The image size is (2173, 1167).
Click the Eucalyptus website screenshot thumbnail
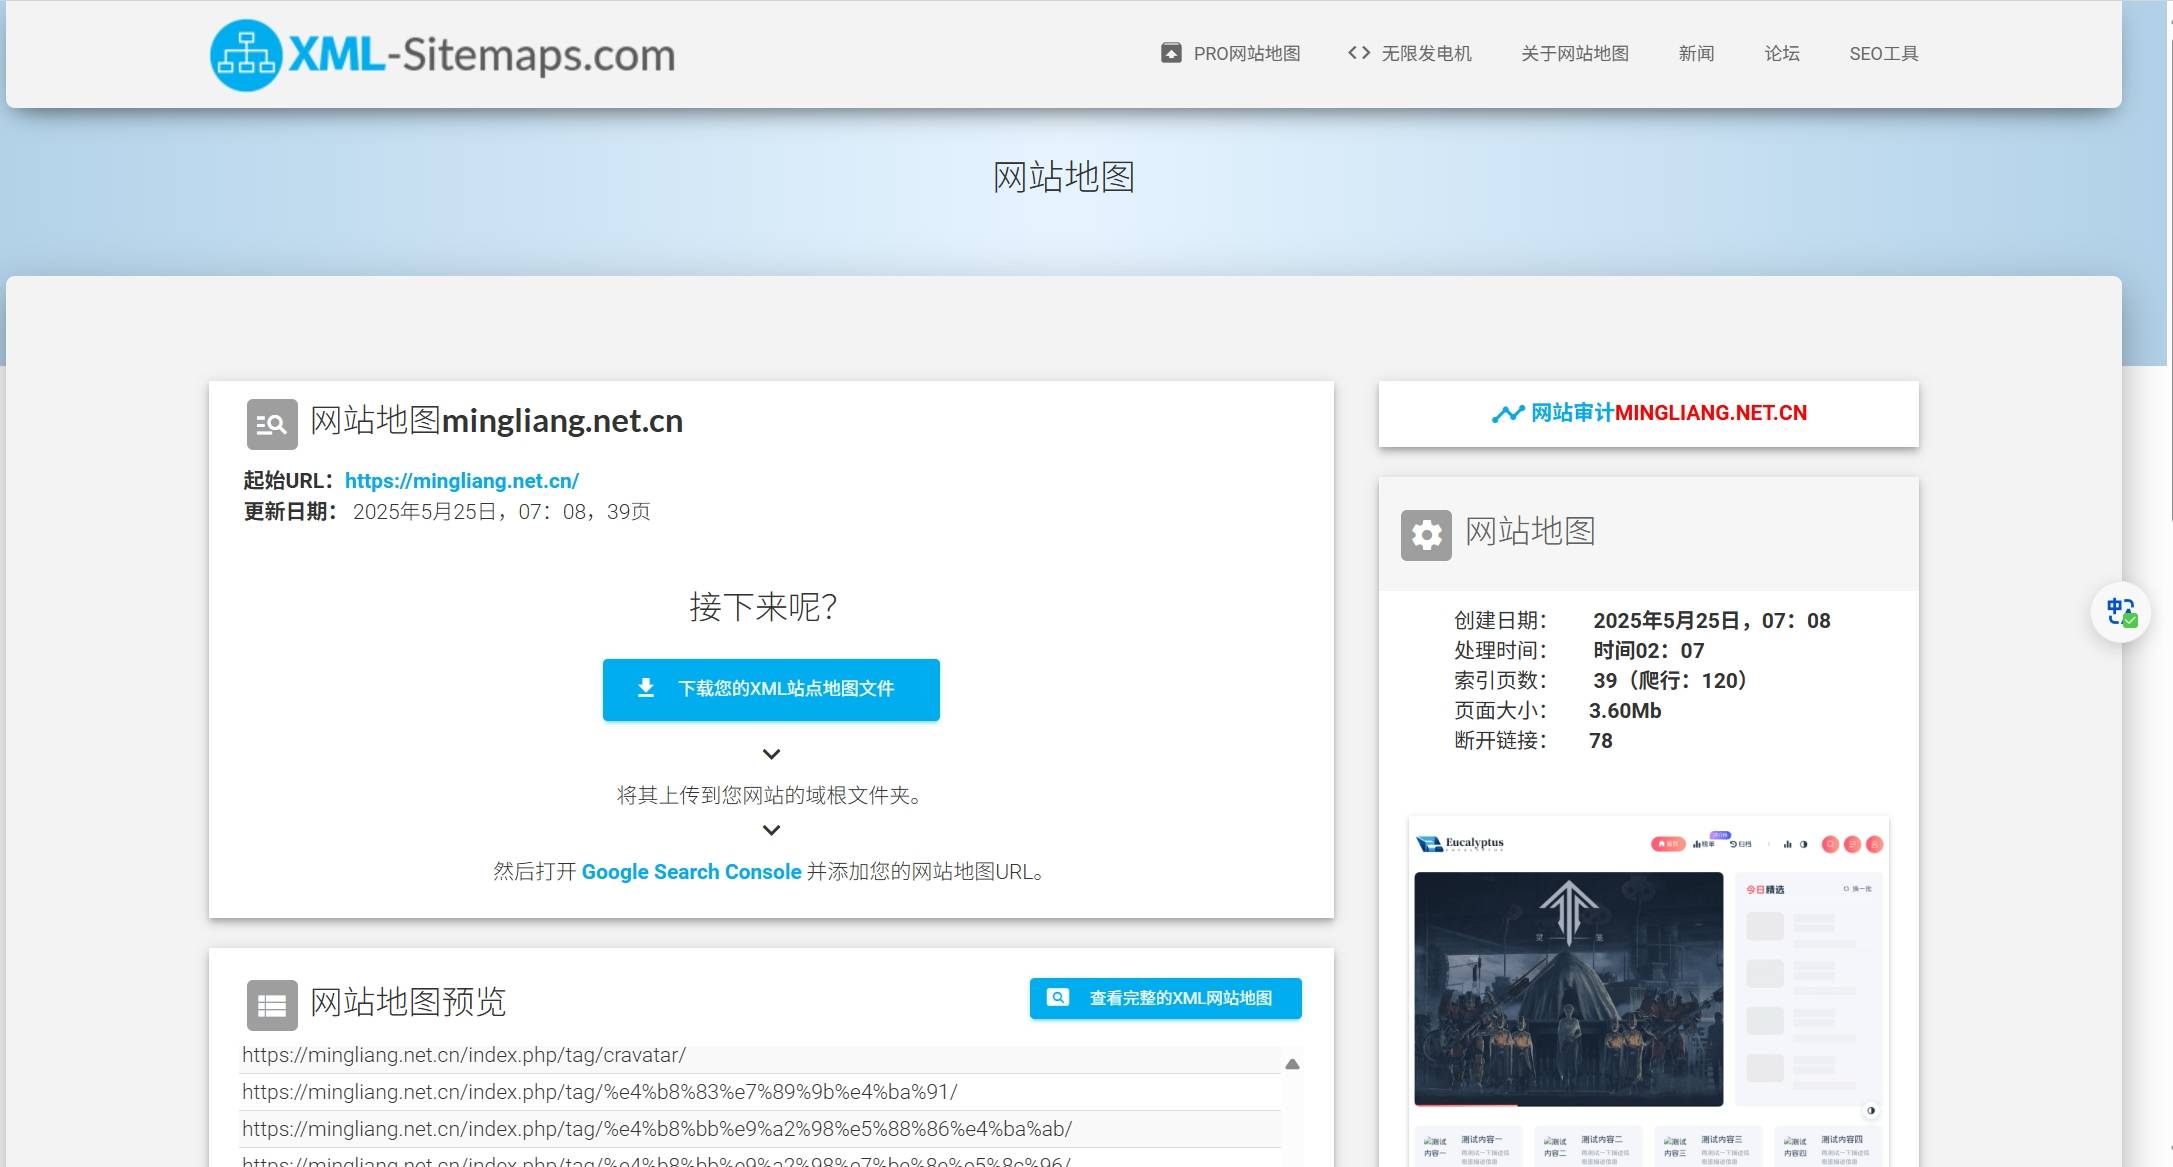pos(1648,990)
